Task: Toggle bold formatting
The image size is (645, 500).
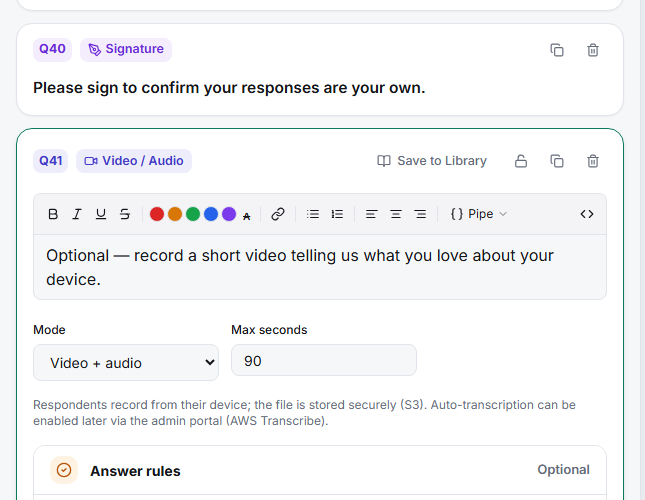Action: coord(53,214)
